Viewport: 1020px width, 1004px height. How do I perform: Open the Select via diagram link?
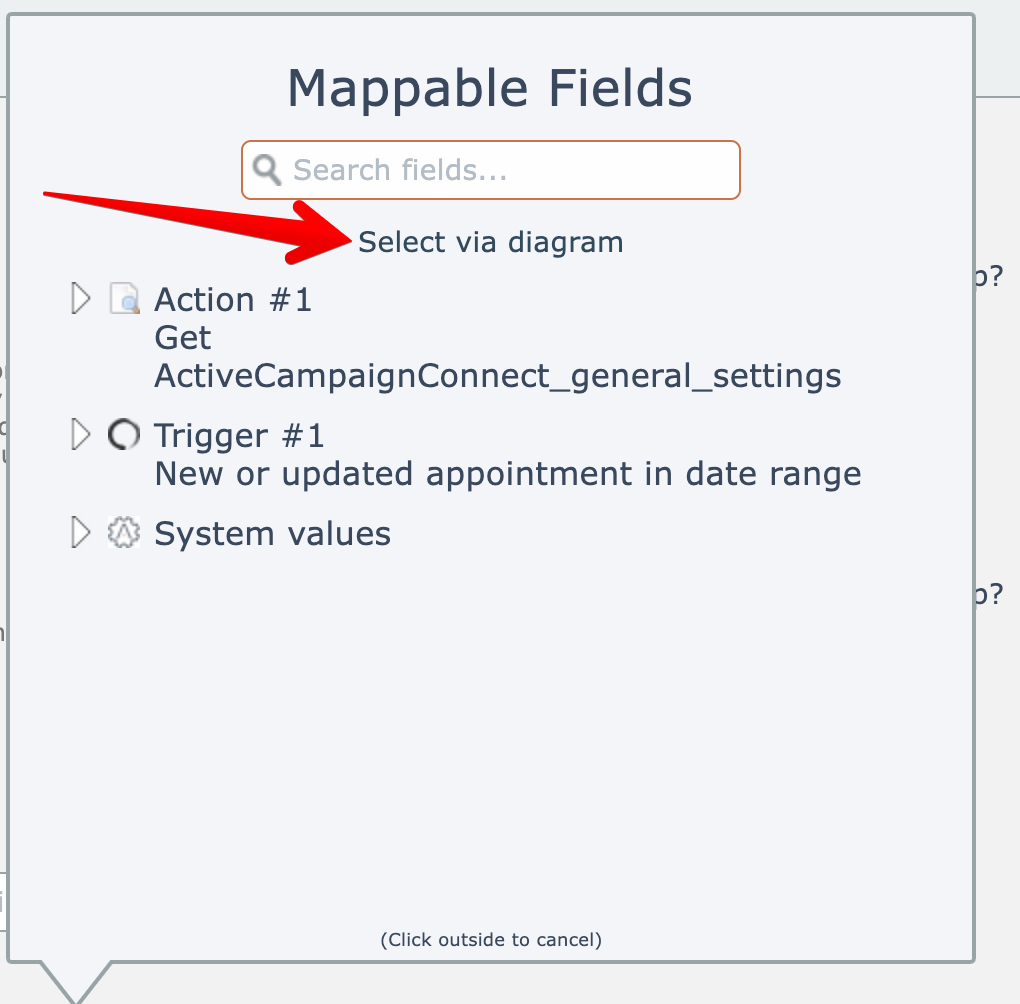pyautogui.click(x=490, y=242)
